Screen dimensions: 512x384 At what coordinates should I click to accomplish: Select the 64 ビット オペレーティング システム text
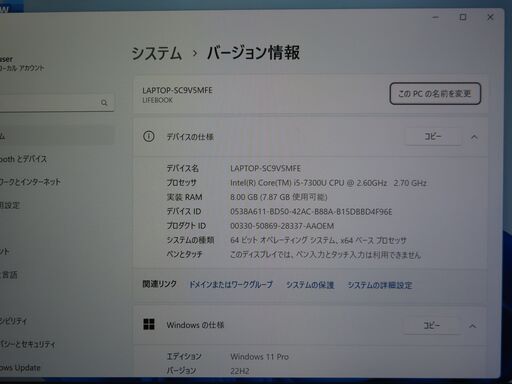pos(318,240)
